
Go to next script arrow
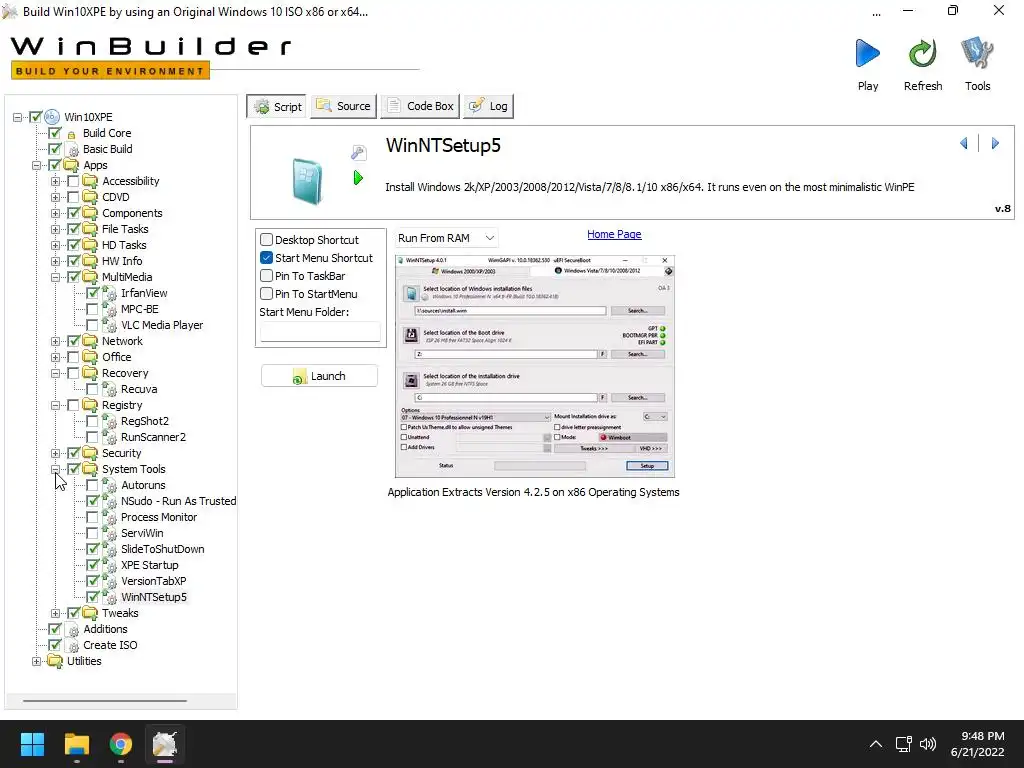pyautogui.click(x=995, y=143)
